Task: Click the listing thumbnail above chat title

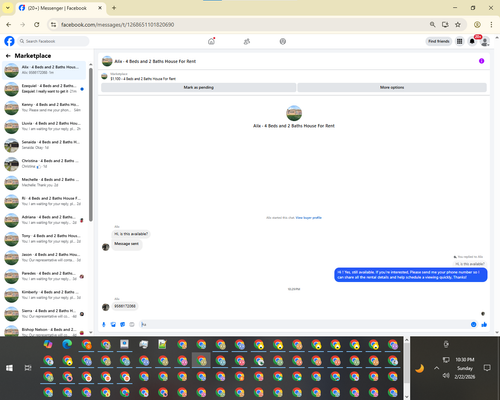Action: tap(294, 113)
